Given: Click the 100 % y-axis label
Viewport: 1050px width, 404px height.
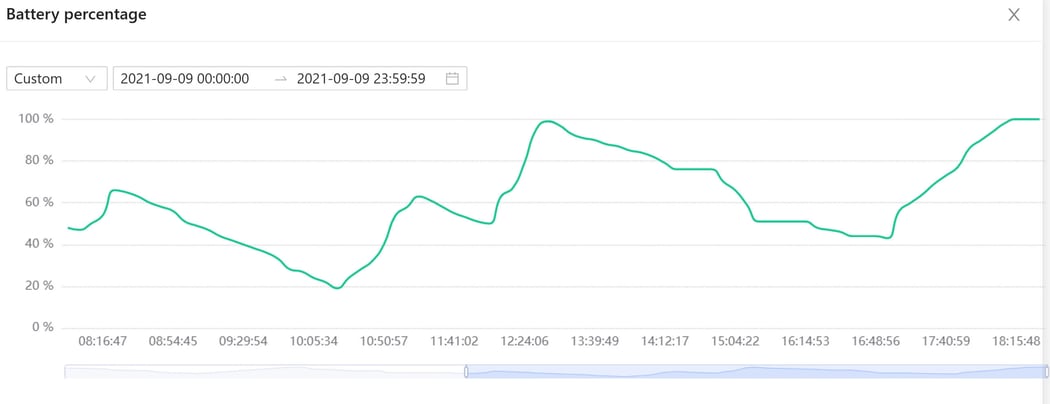Looking at the screenshot, I should pyautogui.click(x=35, y=119).
